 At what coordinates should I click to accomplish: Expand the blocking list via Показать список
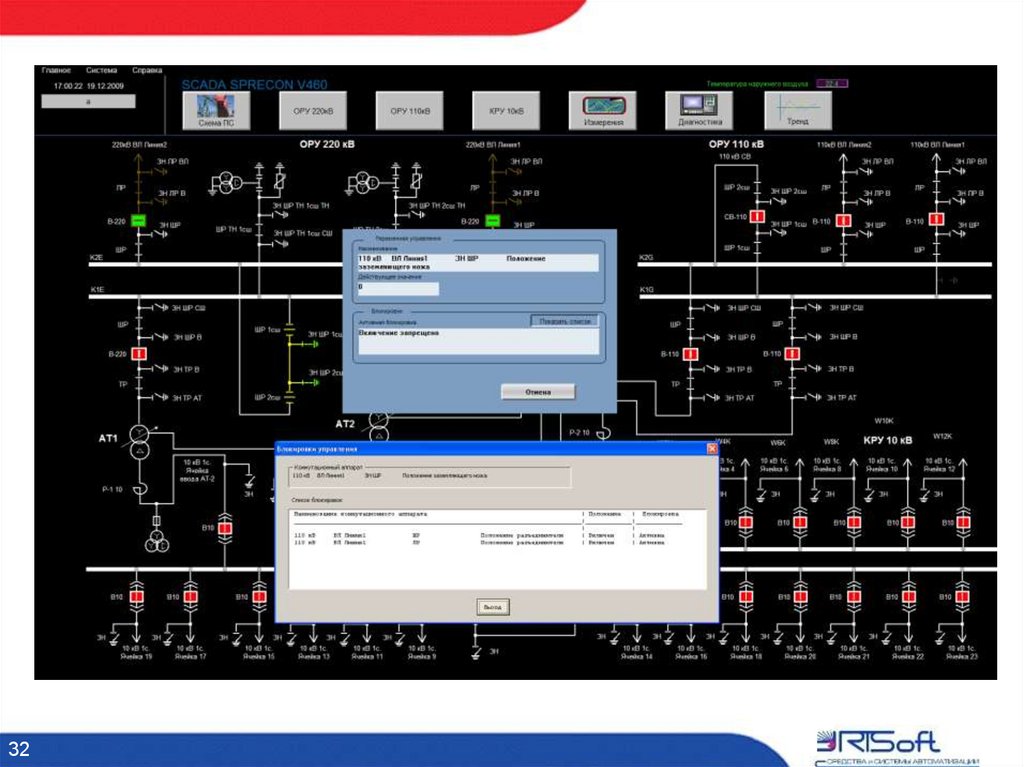click(x=564, y=319)
